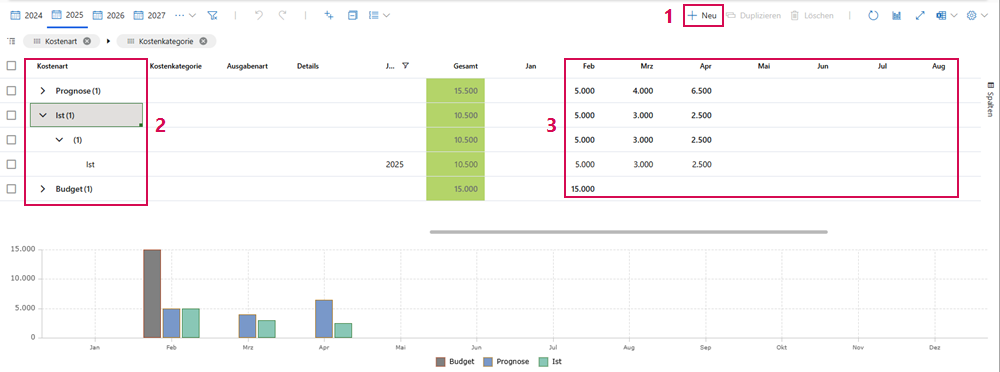This screenshot has width=1000, height=372.
Task: Click the undo arrow icon
Action: (x=259, y=15)
